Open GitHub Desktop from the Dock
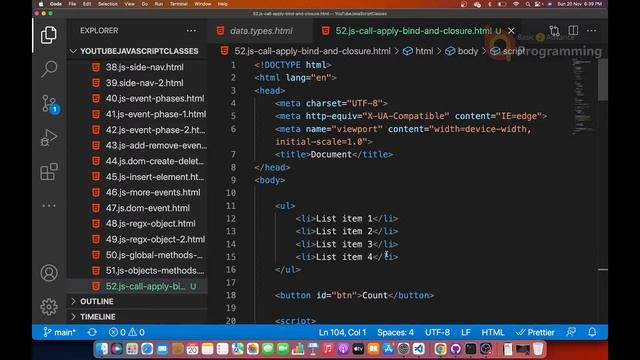Screen dimensions: 640x360 tap(456, 349)
